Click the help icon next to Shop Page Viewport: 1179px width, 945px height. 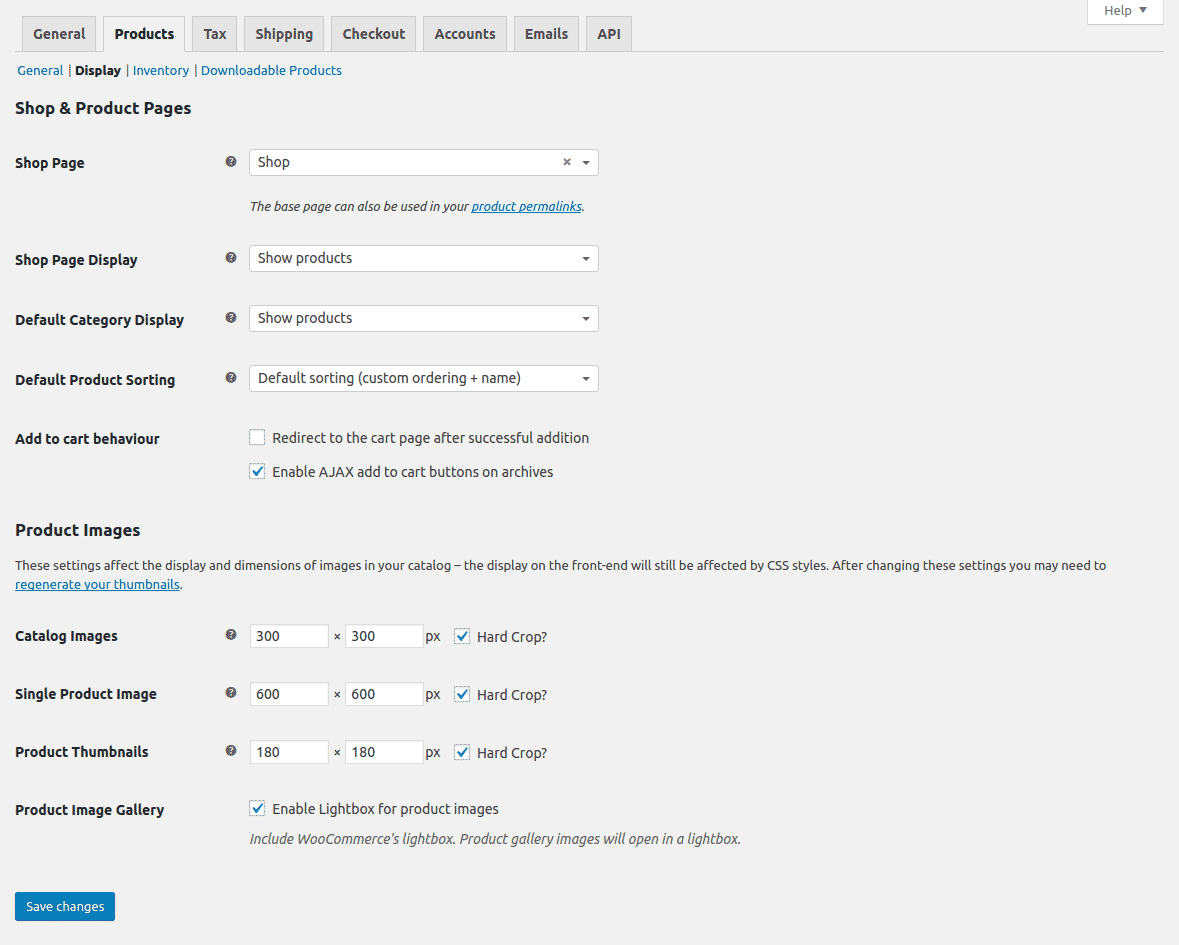coord(231,161)
